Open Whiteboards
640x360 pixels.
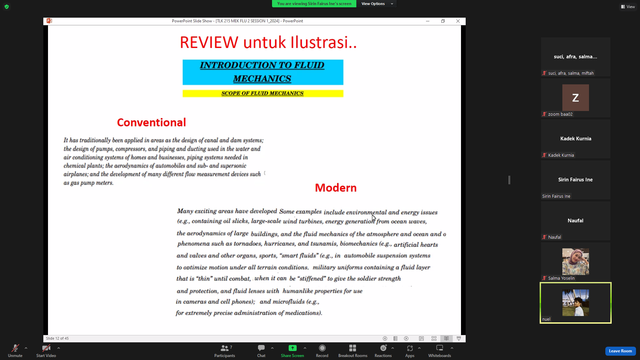pyautogui.click(x=440, y=350)
